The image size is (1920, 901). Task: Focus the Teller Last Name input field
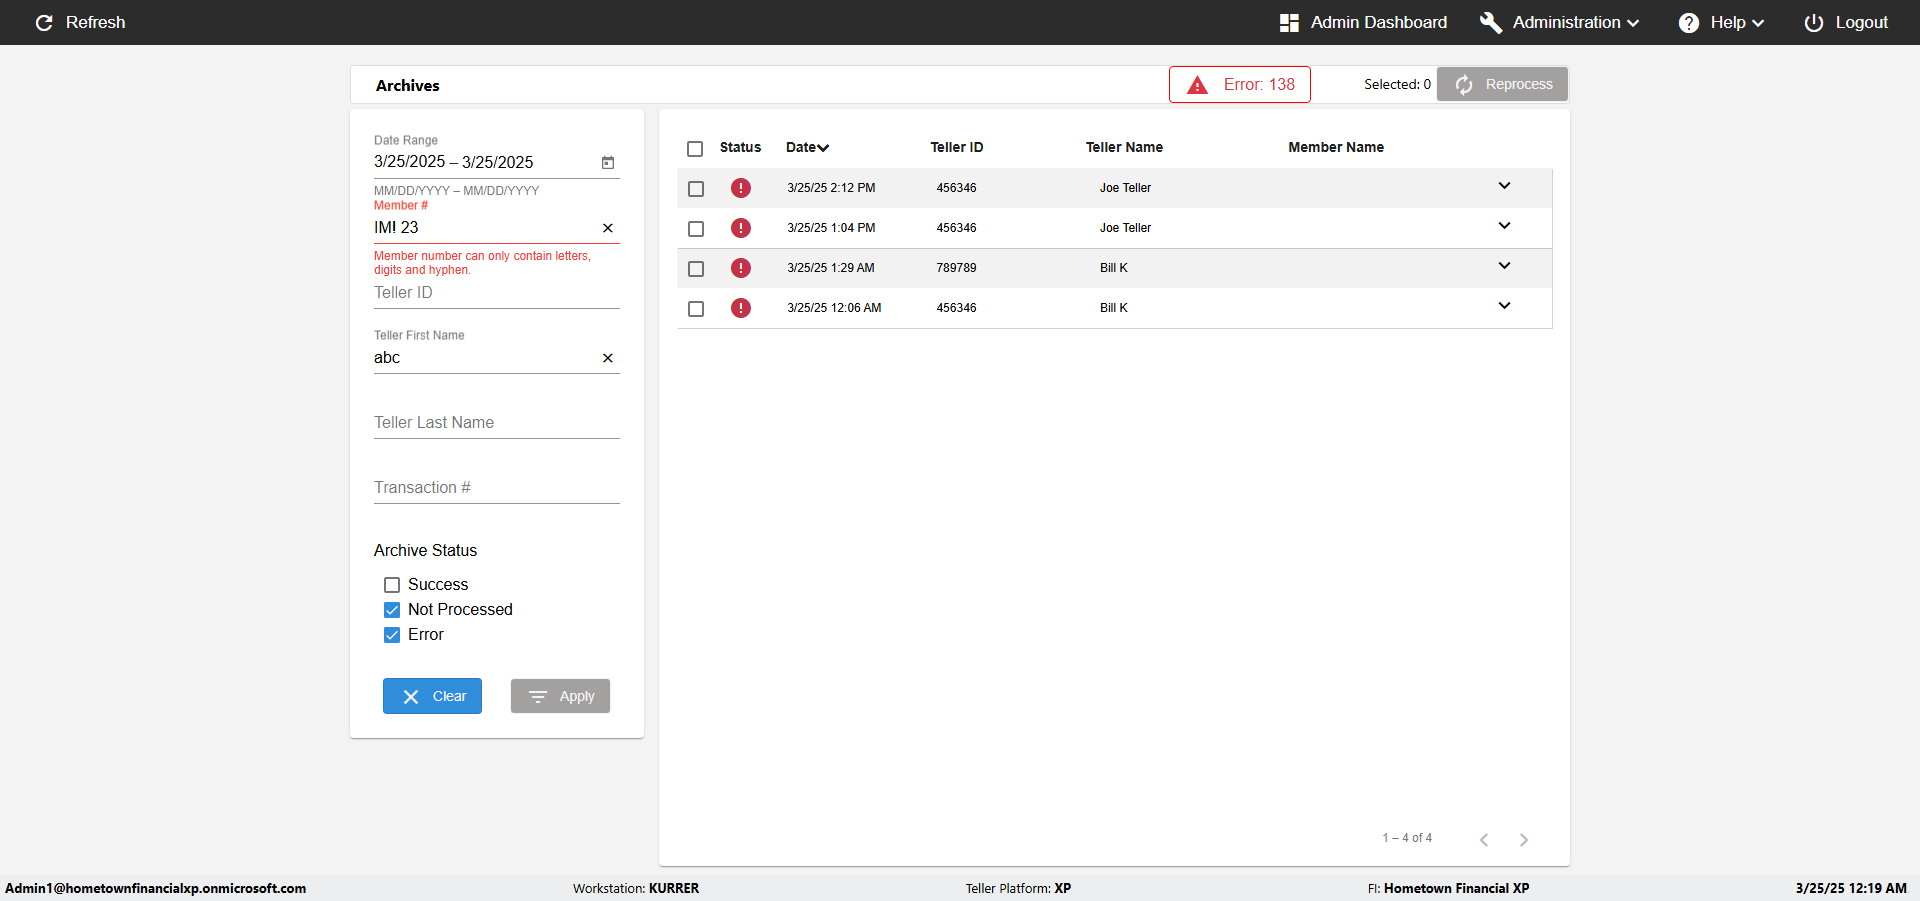pyautogui.click(x=496, y=423)
